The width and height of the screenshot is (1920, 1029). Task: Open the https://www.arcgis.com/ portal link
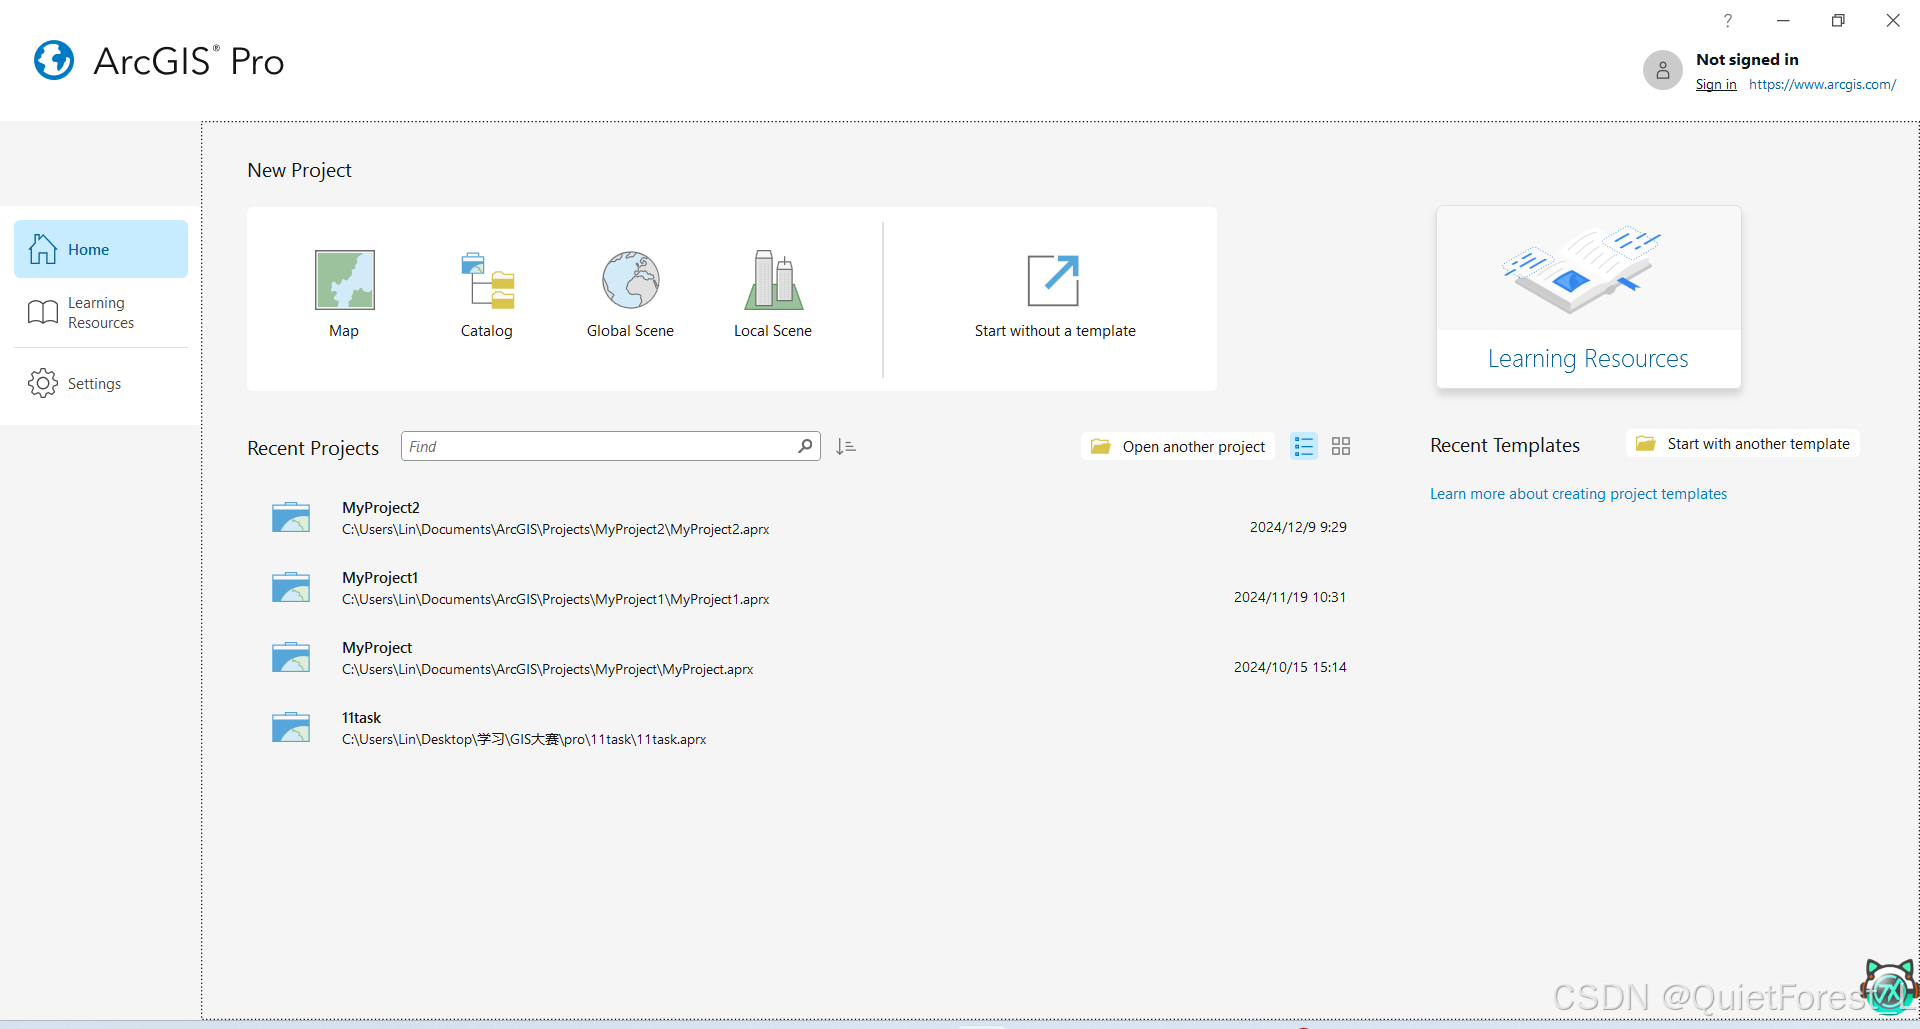coord(1822,85)
